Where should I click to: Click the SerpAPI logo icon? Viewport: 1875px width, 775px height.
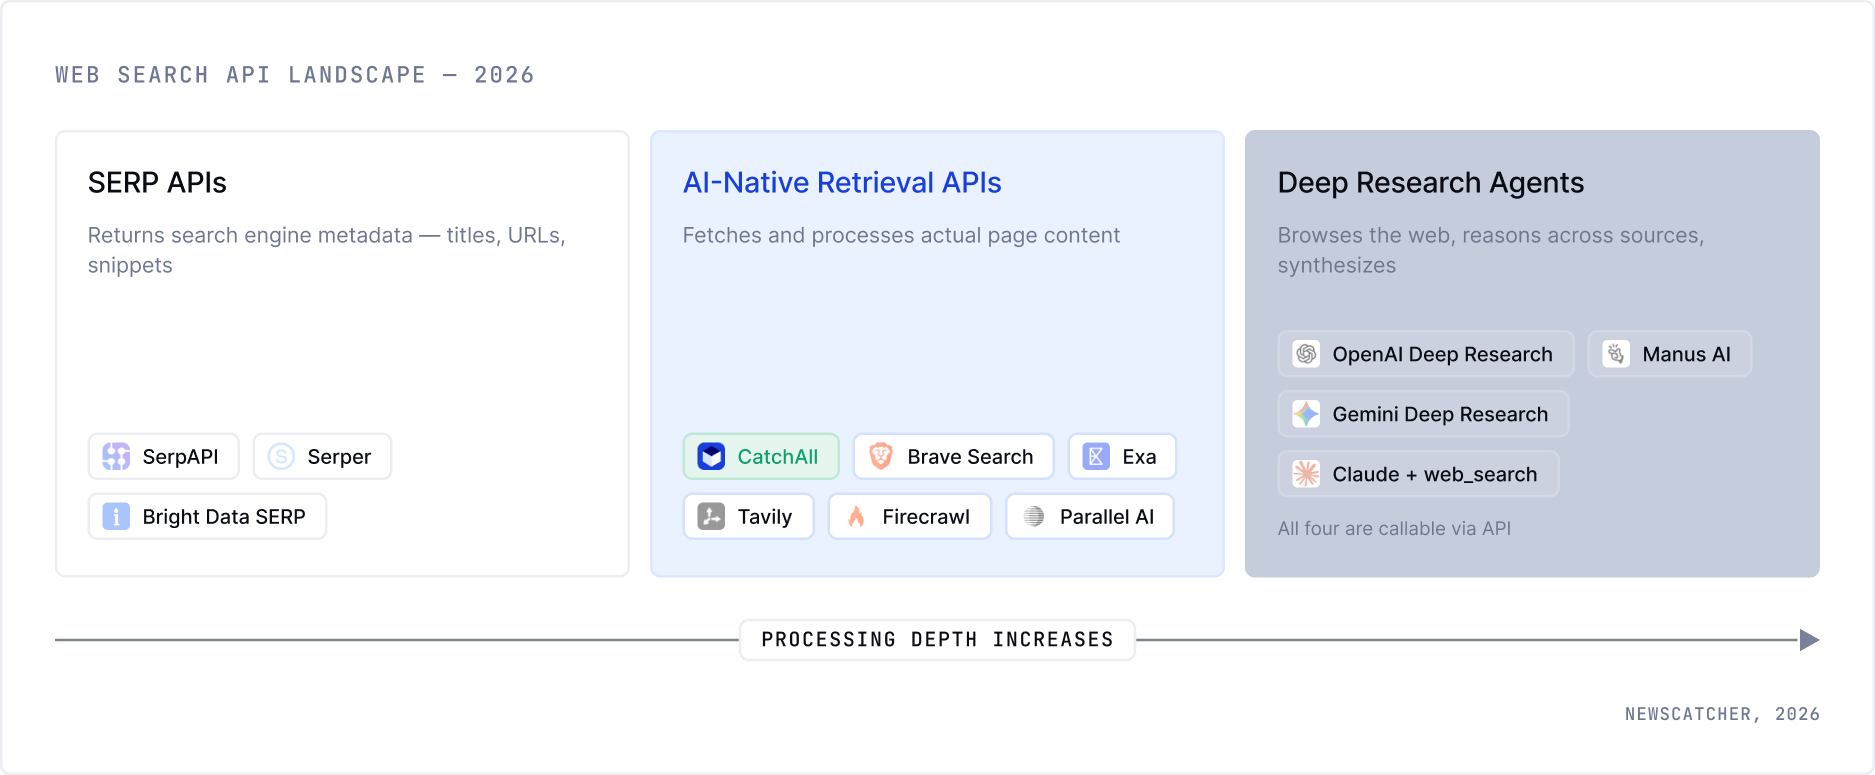(116, 457)
